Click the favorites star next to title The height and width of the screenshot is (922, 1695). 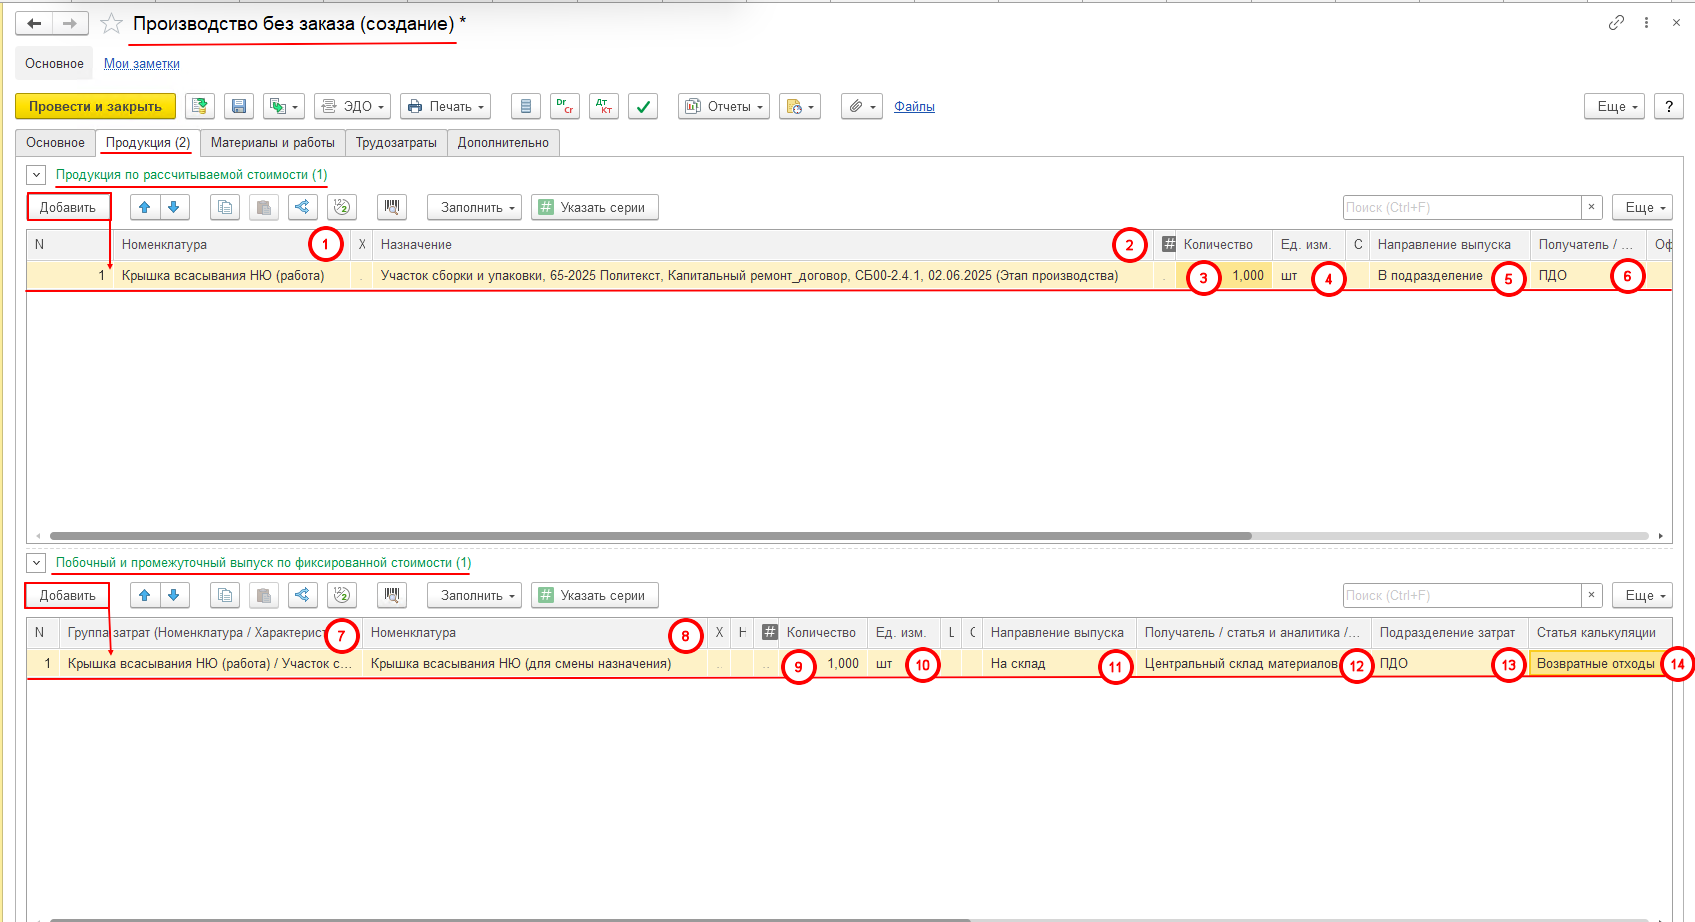111,24
